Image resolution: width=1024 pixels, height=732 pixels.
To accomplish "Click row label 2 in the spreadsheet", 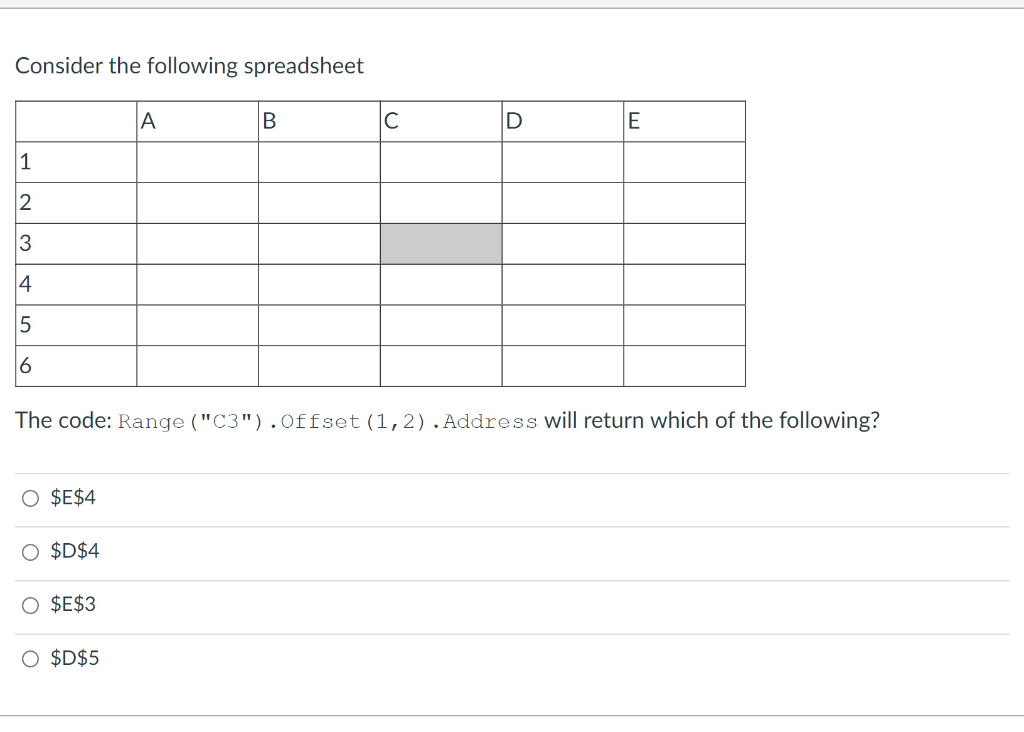I will click(x=75, y=201).
